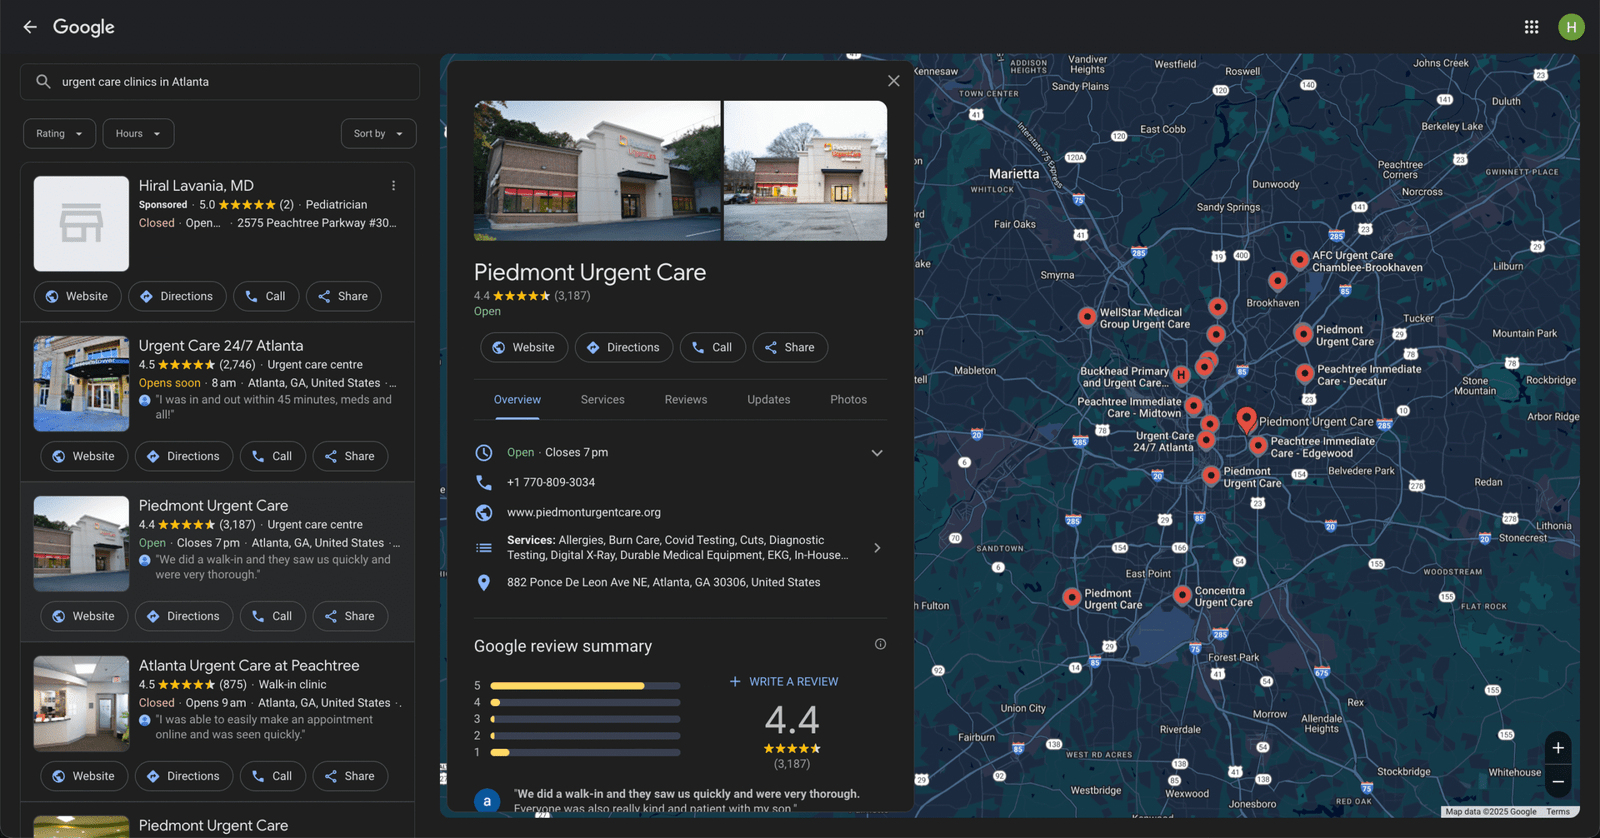
Task: Click the location pin icon beside the address
Action: [x=484, y=582]
